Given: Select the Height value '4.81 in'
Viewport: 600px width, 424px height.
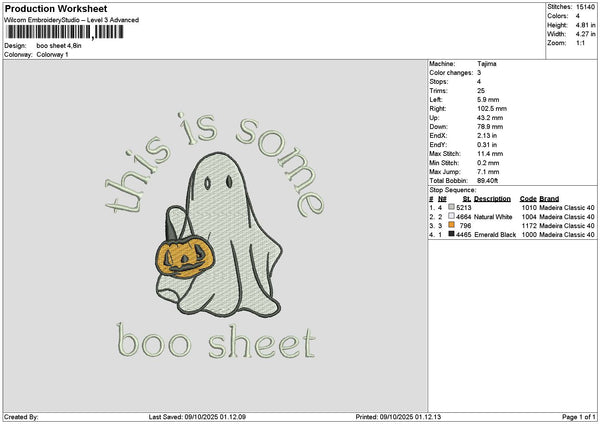Looking at the screenshot, I should [x=585, y=25].
